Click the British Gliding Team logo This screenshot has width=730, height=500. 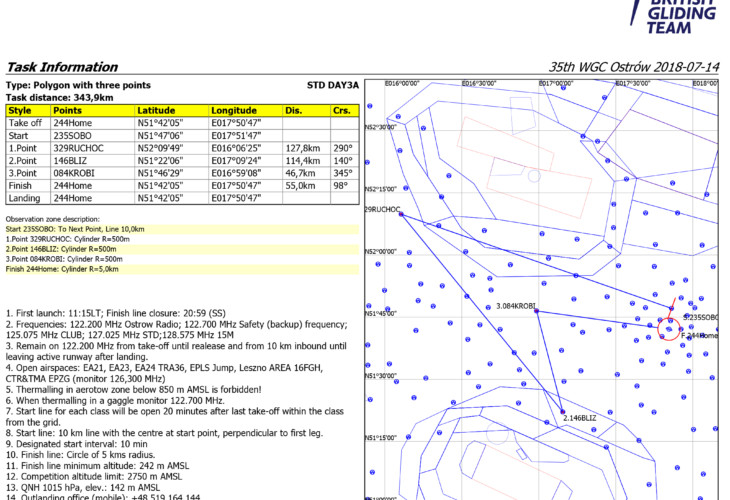681,15
